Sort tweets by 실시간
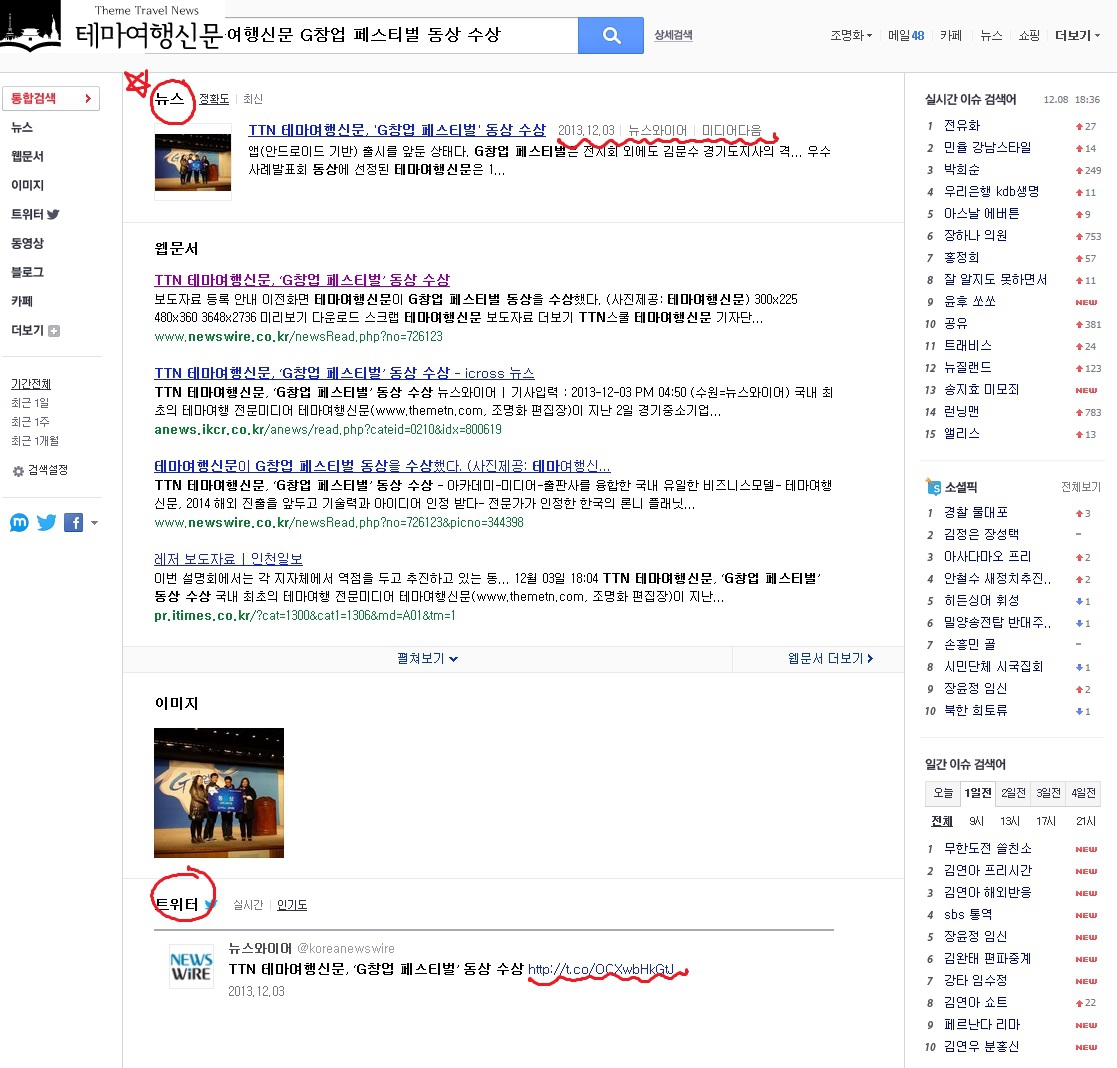Image resolution: width=1117 pixels, height=1068 pixels. pos(248,905)
